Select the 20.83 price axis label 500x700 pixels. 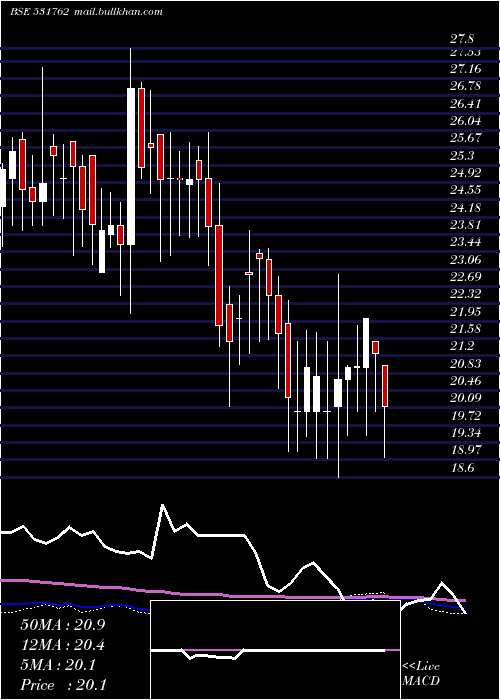point(466,364)
